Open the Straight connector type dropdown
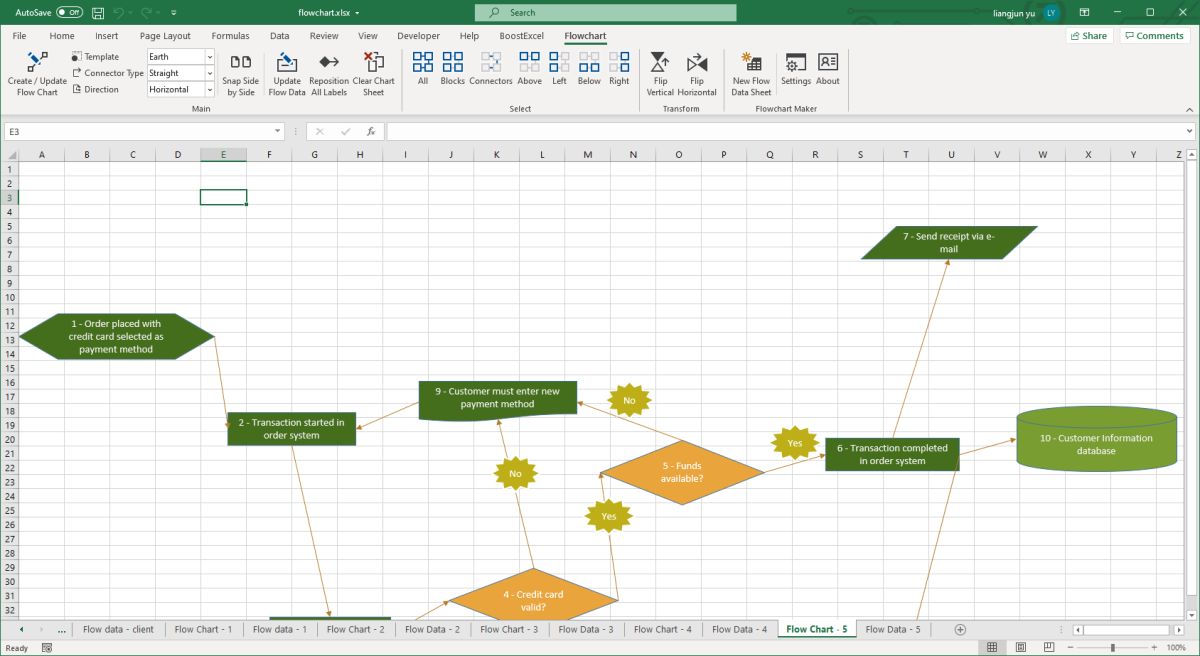The width and height of the screenshot is (1200, 656). click(210, 73)
